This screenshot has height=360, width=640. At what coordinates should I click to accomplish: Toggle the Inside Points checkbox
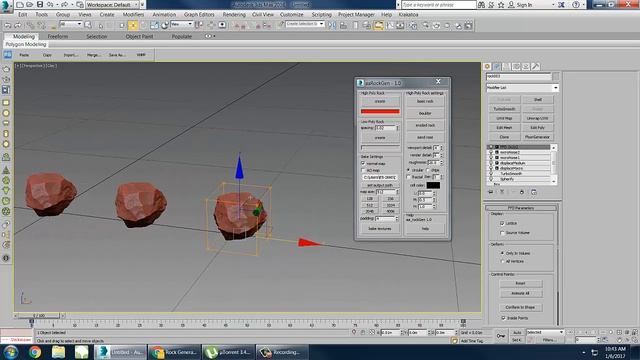[503, 318]
